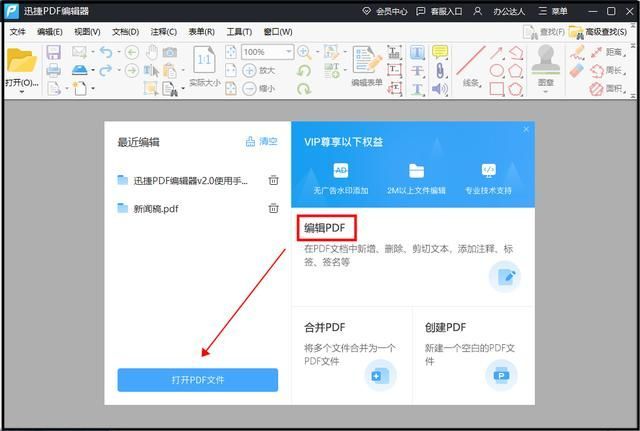Click the 放大 zoom in plus icon
The height and width of the screenshot is (431, 640).
coord(249,70)
